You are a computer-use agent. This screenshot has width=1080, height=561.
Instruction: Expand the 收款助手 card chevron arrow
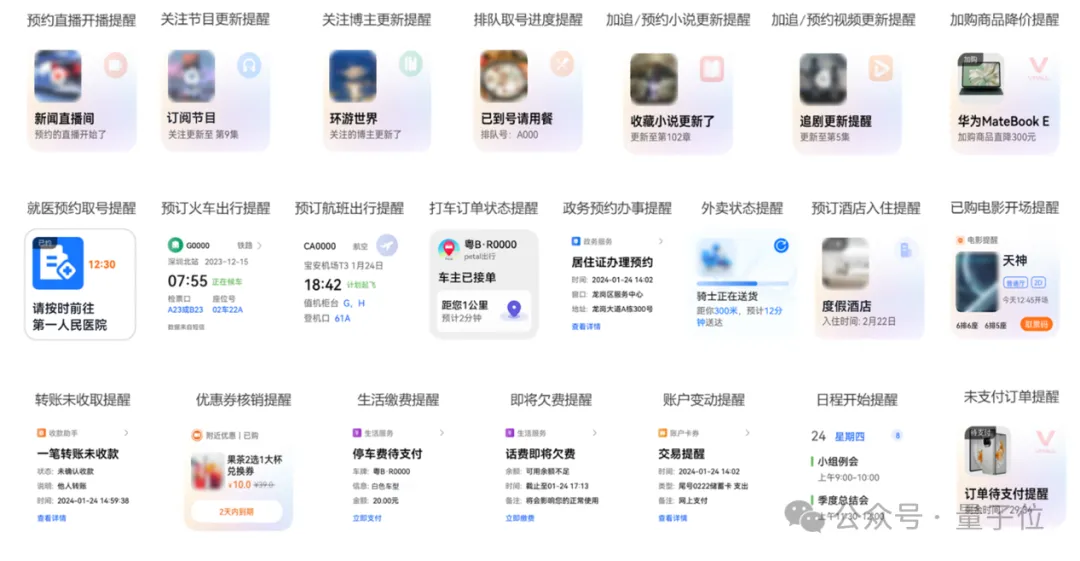126,433
